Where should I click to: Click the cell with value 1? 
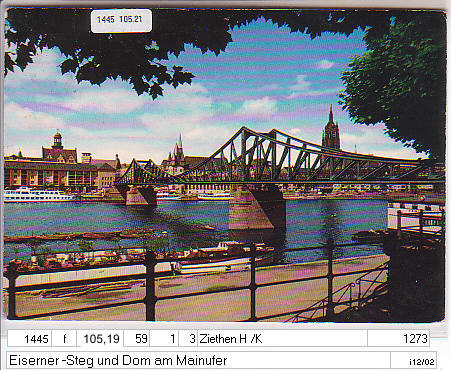pyautogui.click(x=164, y=339)
